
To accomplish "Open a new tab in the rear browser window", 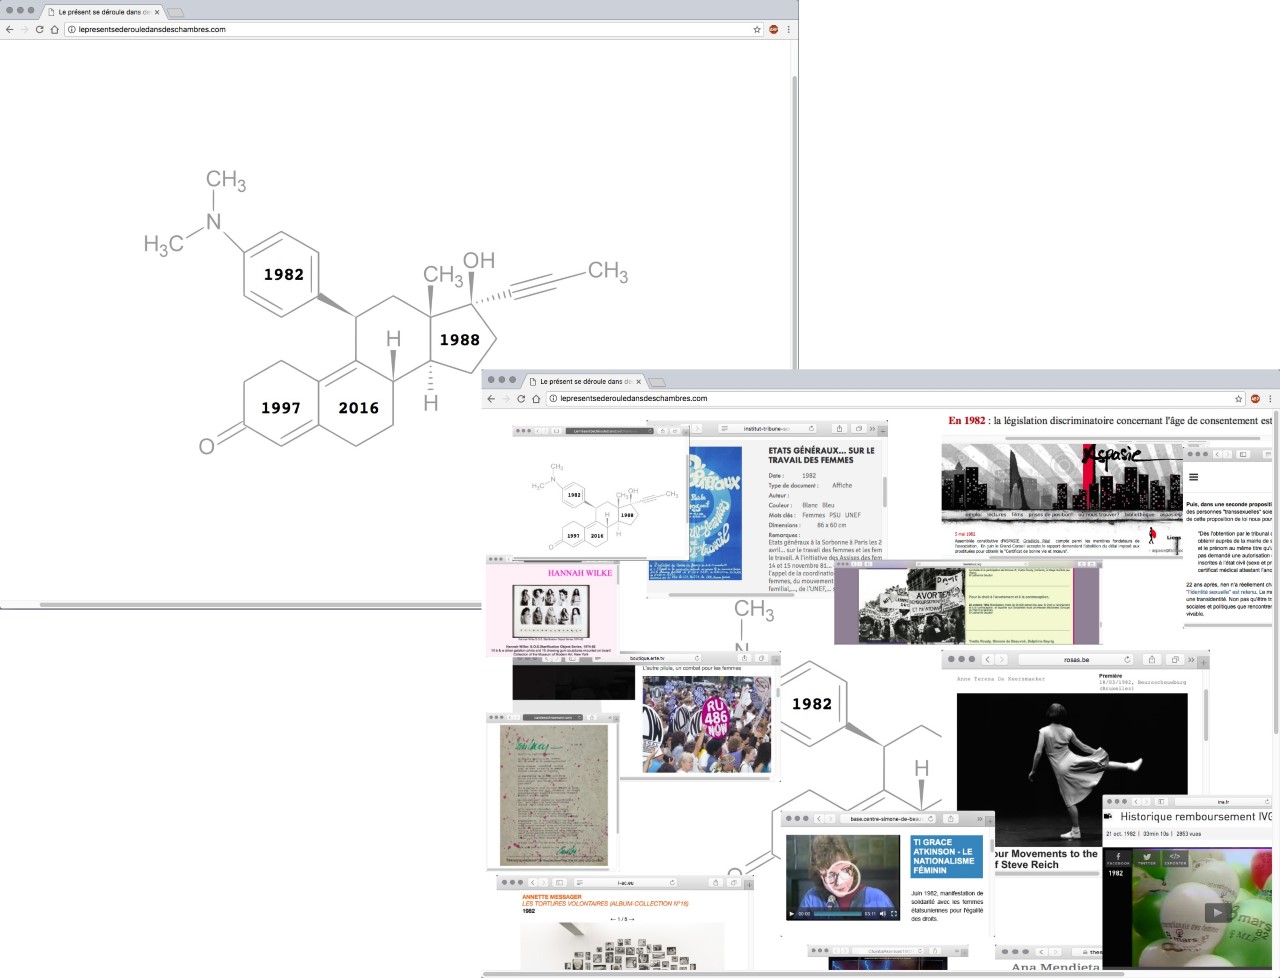I will 174,12.
